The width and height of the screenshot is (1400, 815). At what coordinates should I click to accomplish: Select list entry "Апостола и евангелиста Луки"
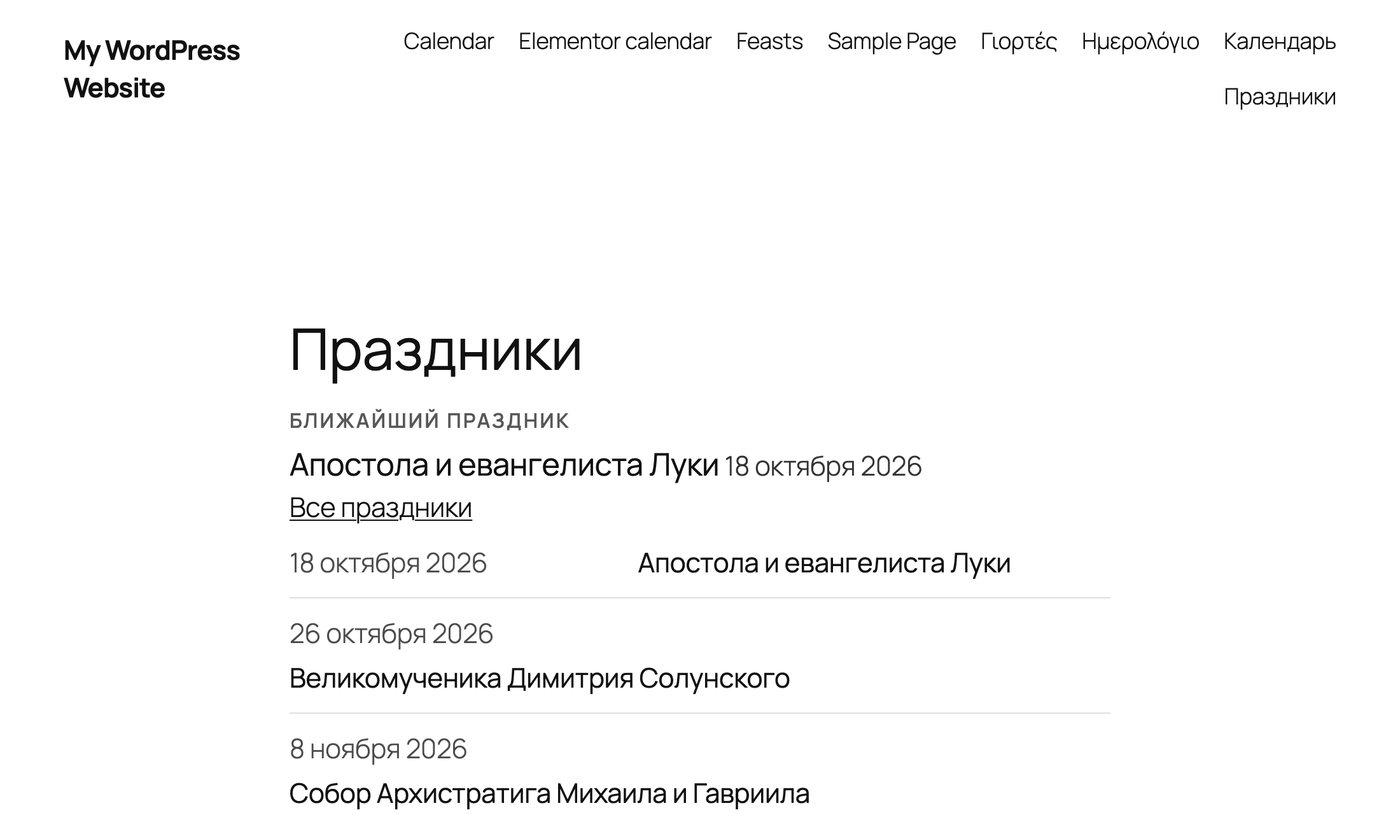point(824,563)
